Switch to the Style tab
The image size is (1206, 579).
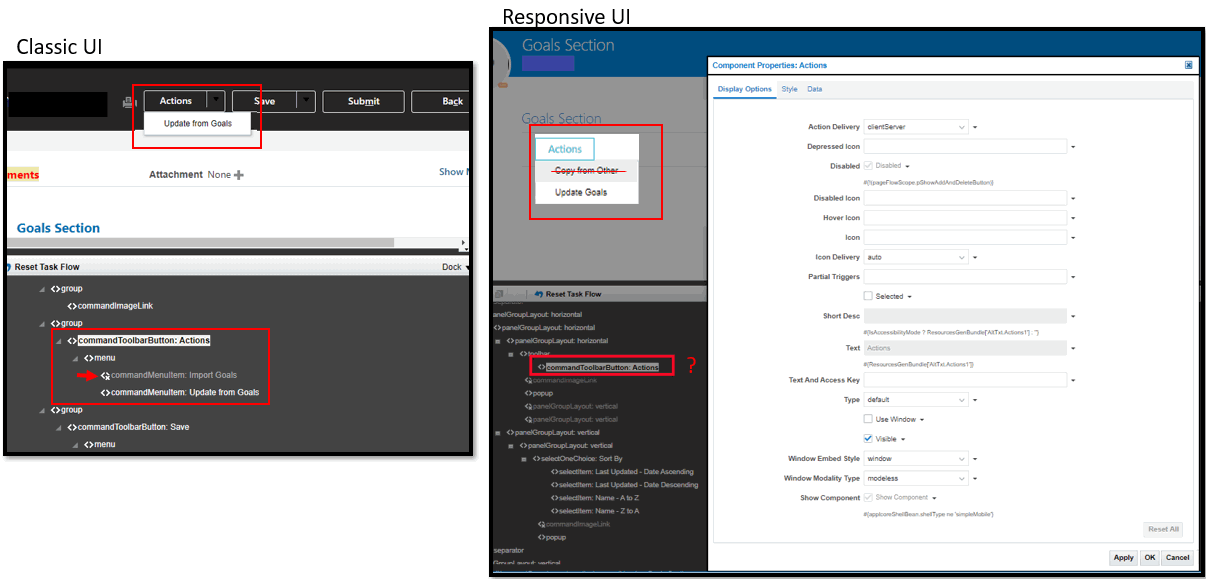[x=789, y=89]
